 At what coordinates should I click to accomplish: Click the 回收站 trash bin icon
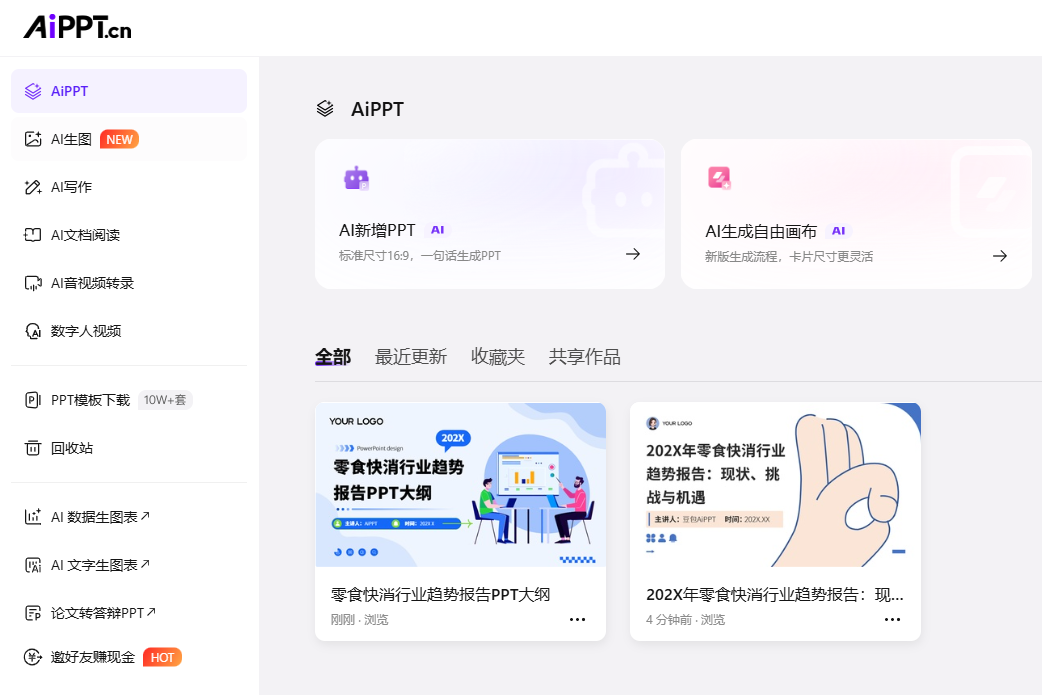click(x=33, y=448)
